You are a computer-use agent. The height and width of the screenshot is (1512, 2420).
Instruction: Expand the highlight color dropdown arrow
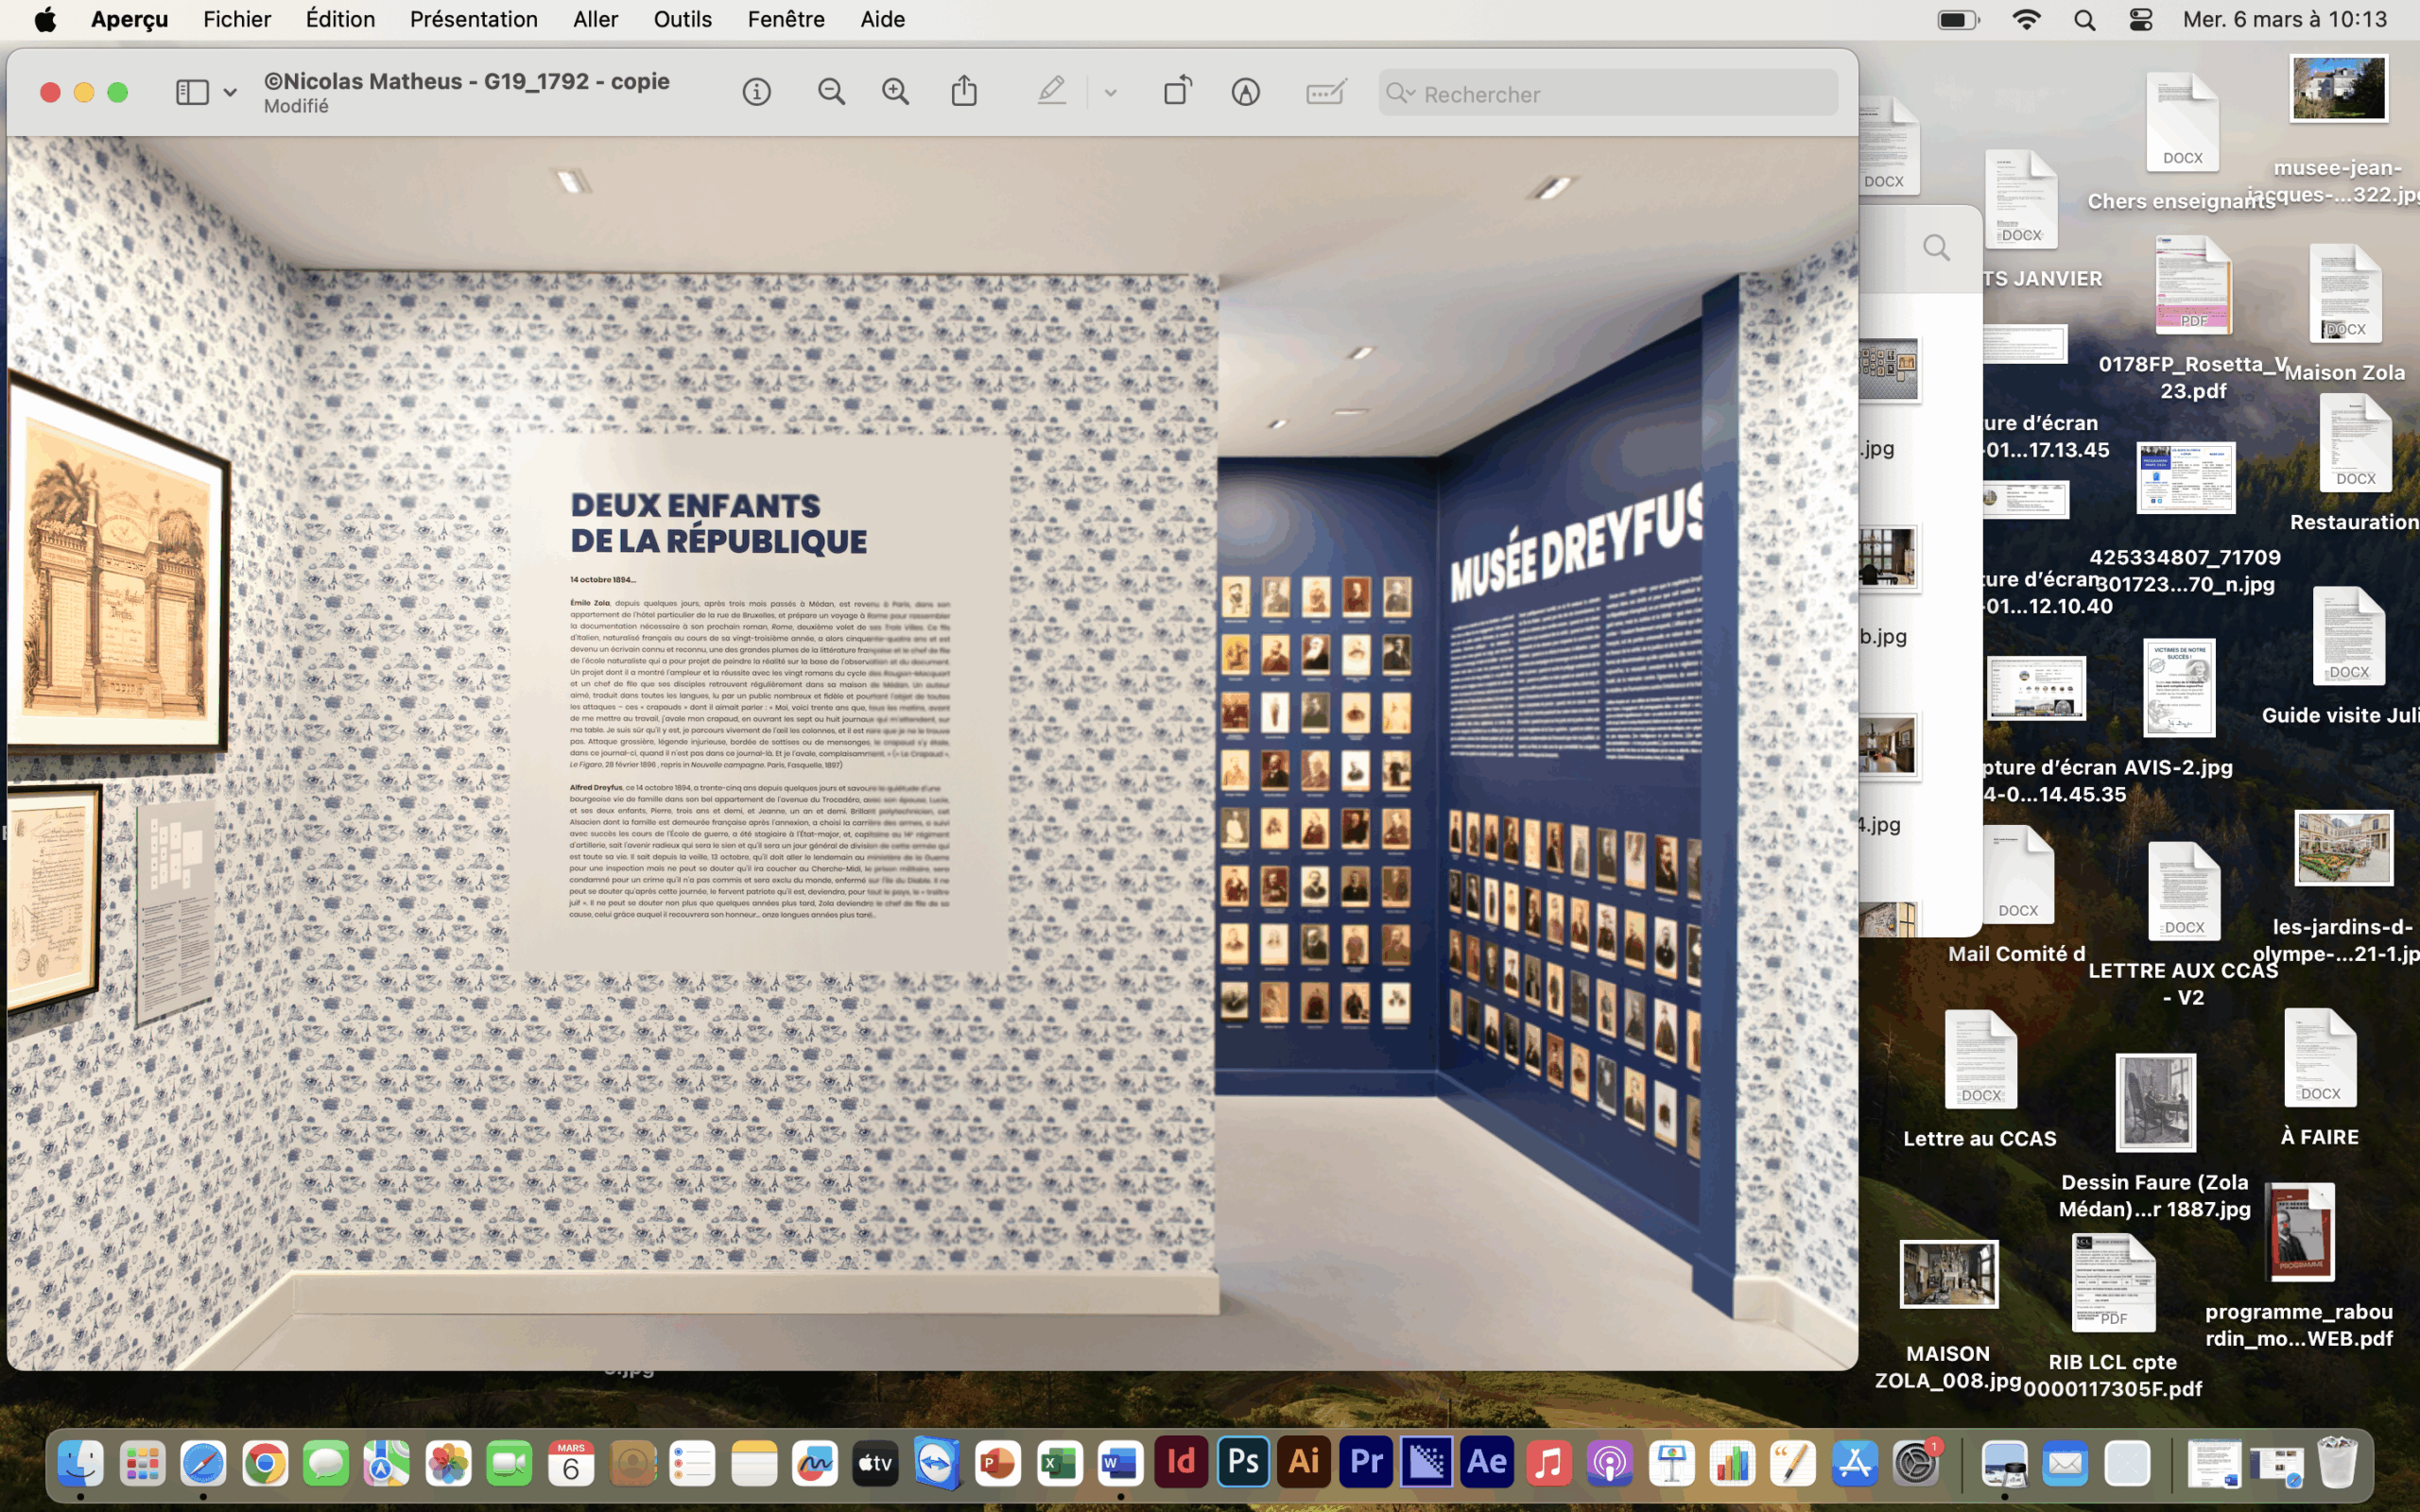pos(1110,93)
